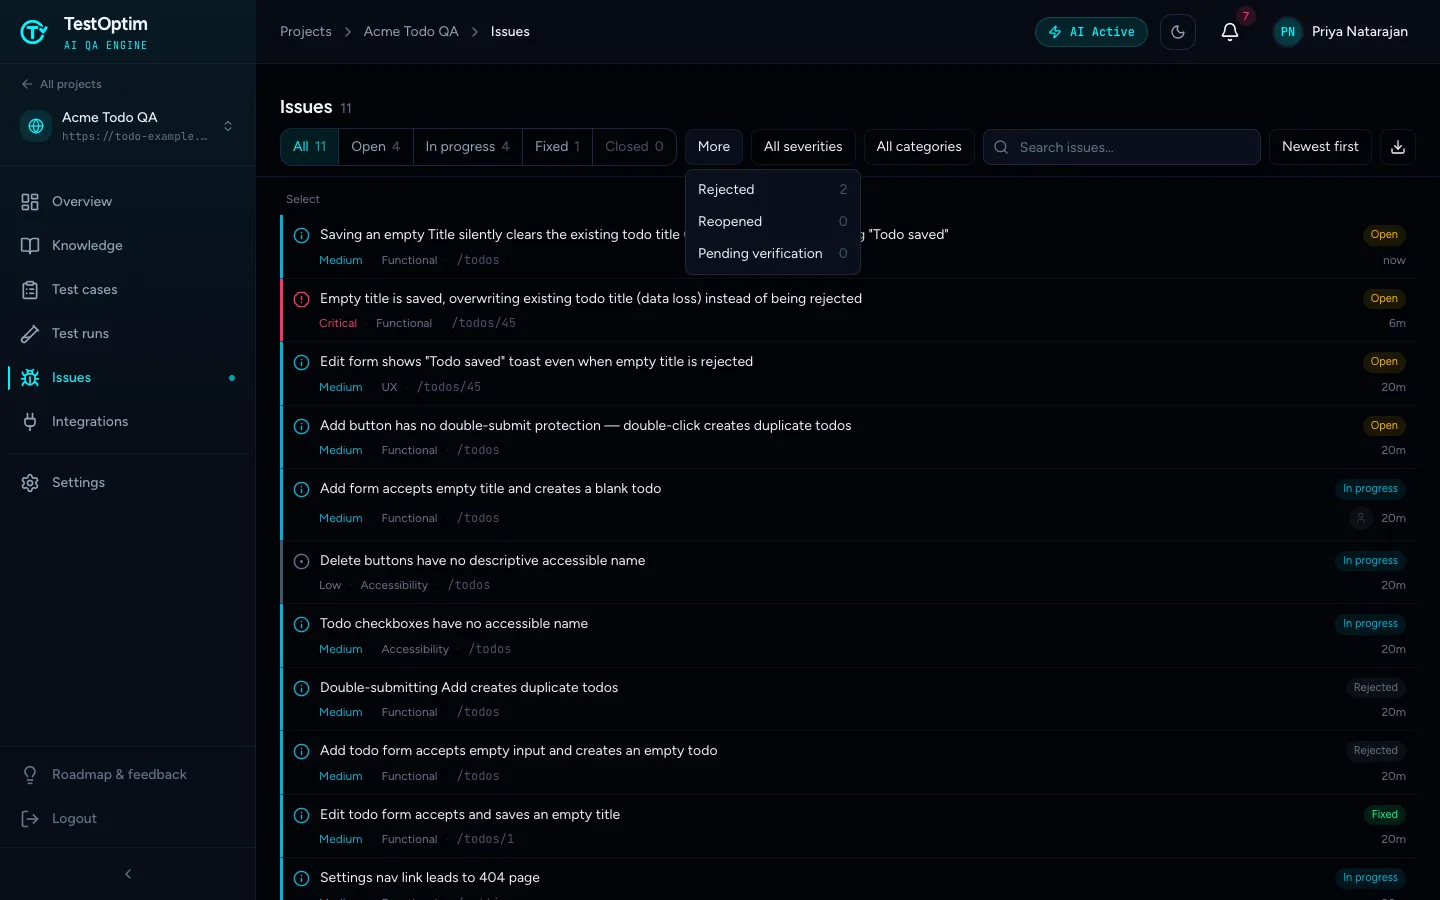This screenshot has width=1440, height=900.
Task: Switch to the Closed issues tab
Action: pos(634,147)
